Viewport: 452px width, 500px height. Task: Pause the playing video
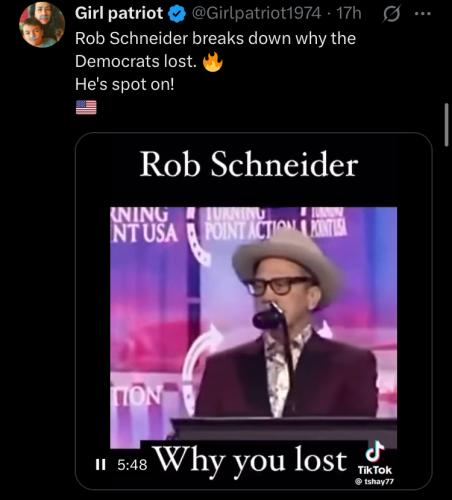click(100, 465)
